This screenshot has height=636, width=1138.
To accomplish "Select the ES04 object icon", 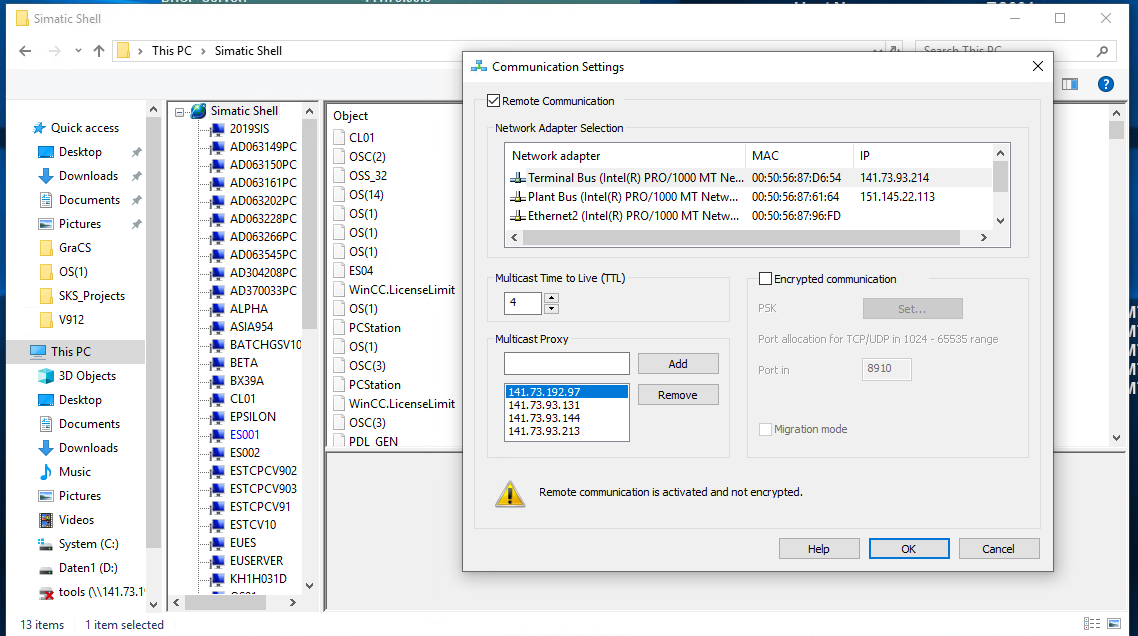I will tap(339, 271).
